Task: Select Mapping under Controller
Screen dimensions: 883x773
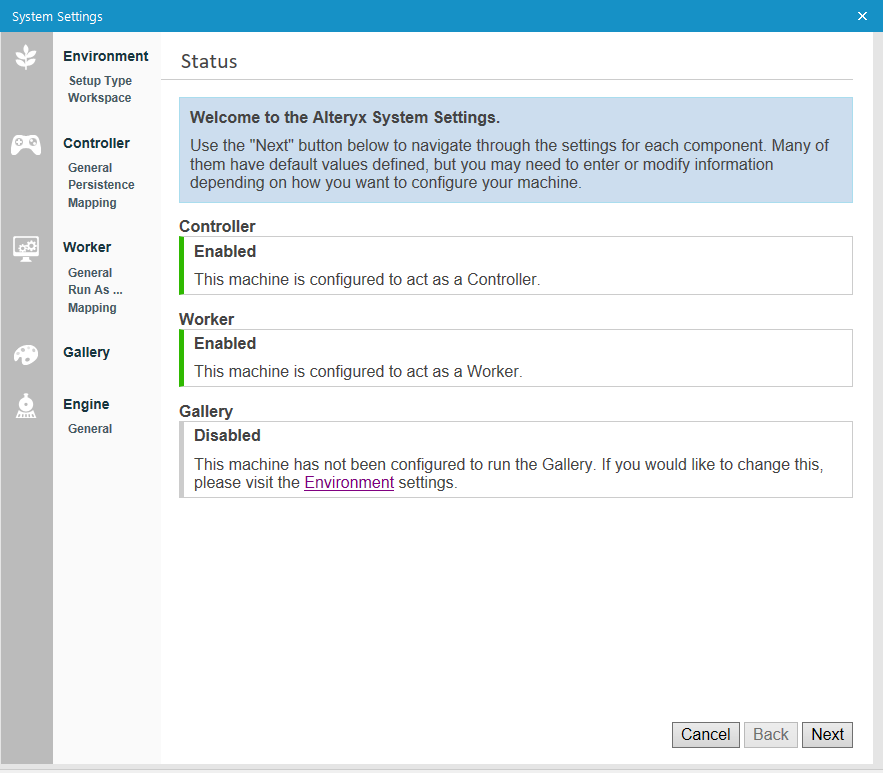Action: [x=92, y=203]
